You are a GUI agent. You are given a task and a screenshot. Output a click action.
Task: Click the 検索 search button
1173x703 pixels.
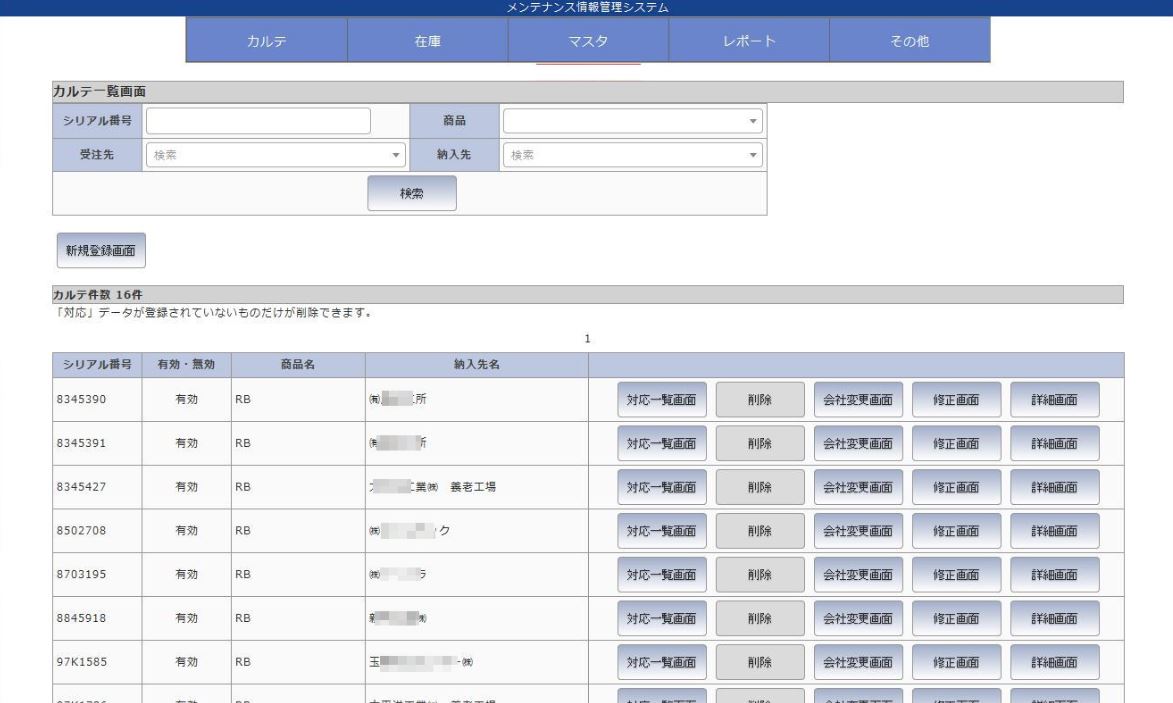pyautogui.click(x=412, y=193)
